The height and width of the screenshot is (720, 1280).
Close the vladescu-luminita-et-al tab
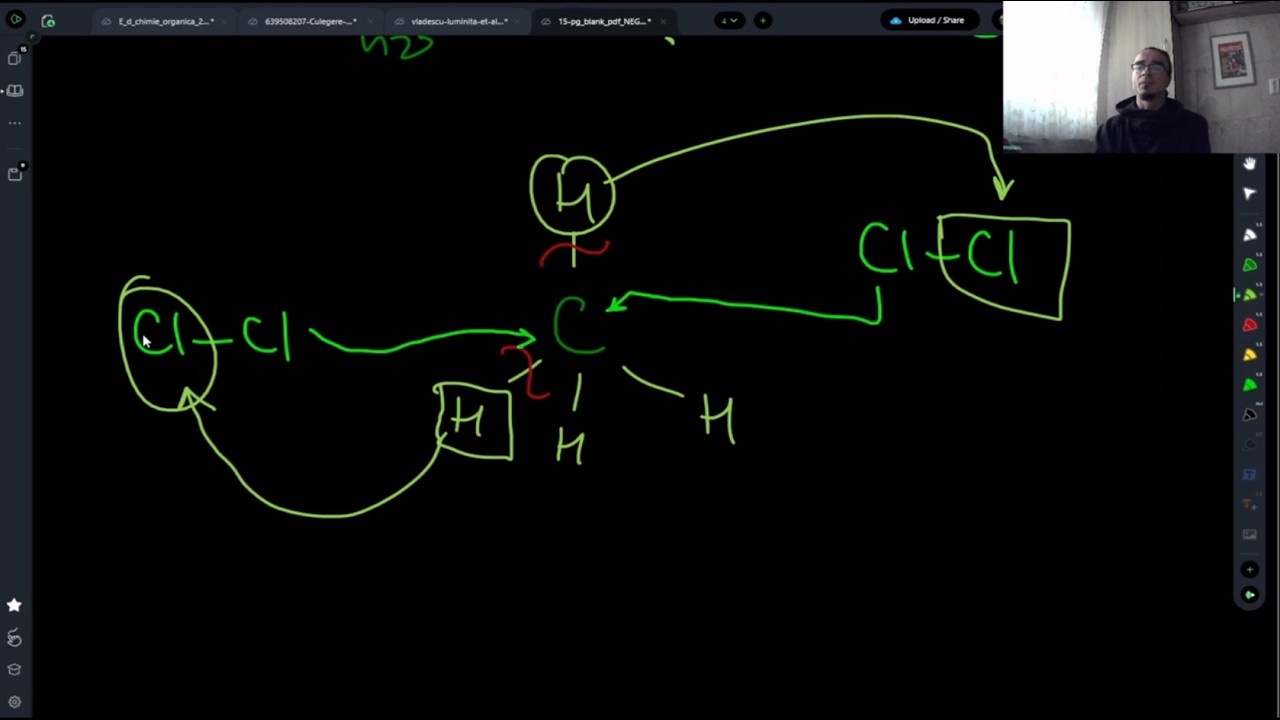516,21
